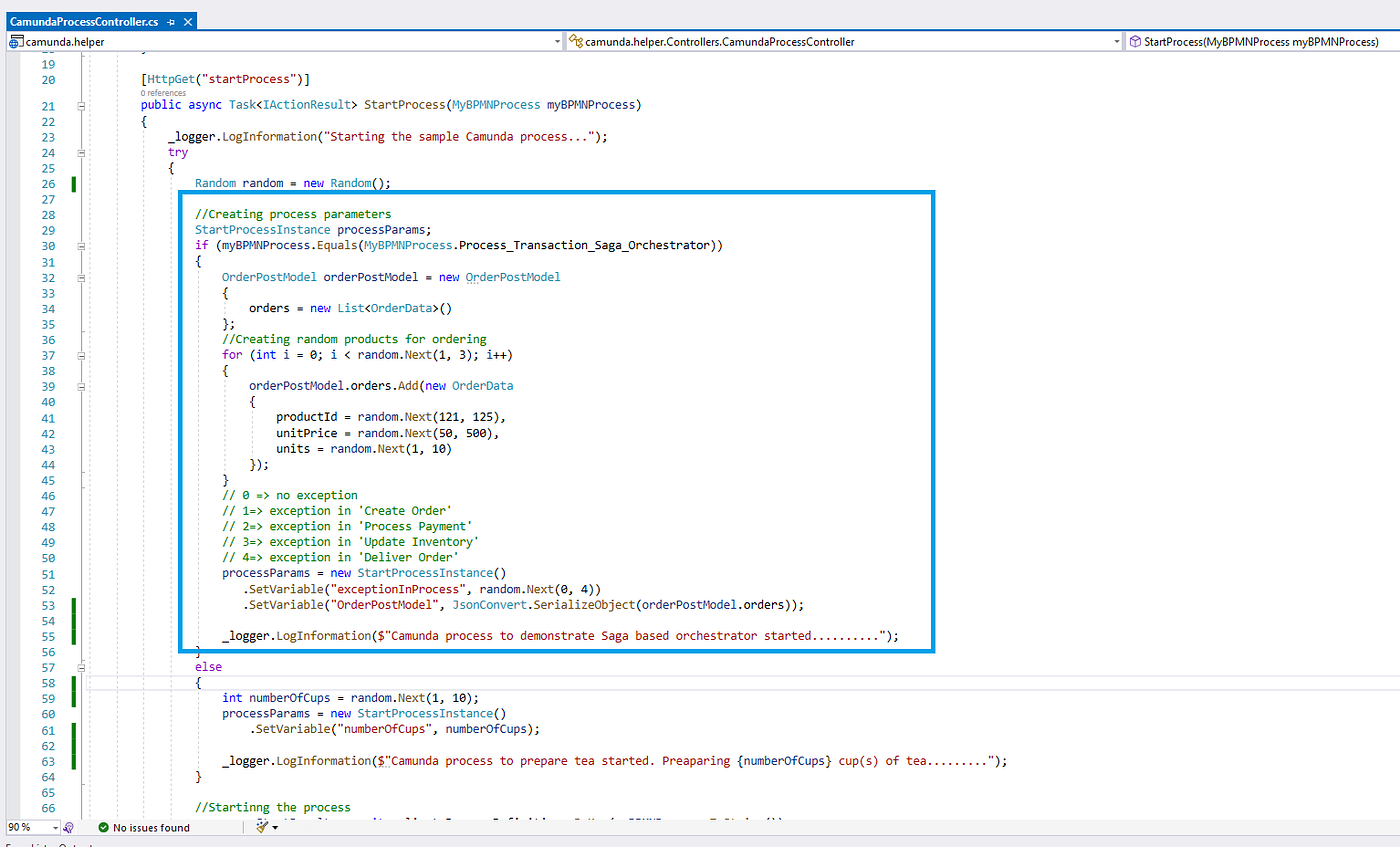Image resolution: width=1400 pixels, height=847 pixels.
Task: Click the "int numberOfCups" declaration line
Action: [351, 698]
